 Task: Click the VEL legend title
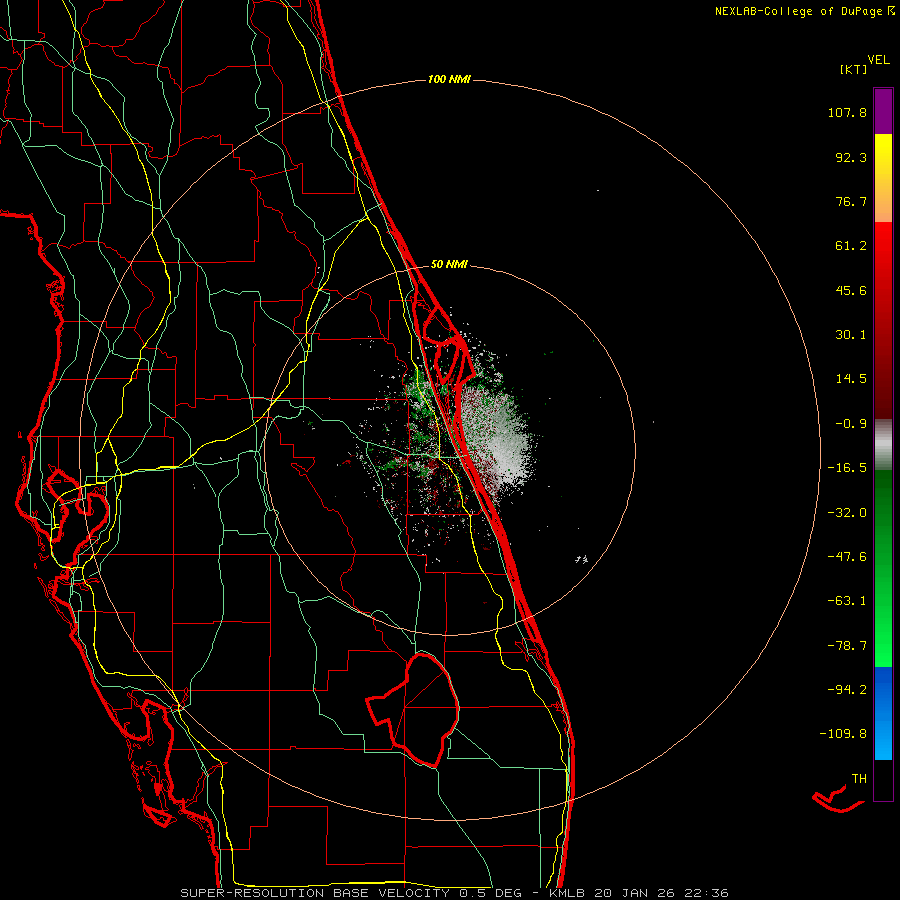(878, 60)
